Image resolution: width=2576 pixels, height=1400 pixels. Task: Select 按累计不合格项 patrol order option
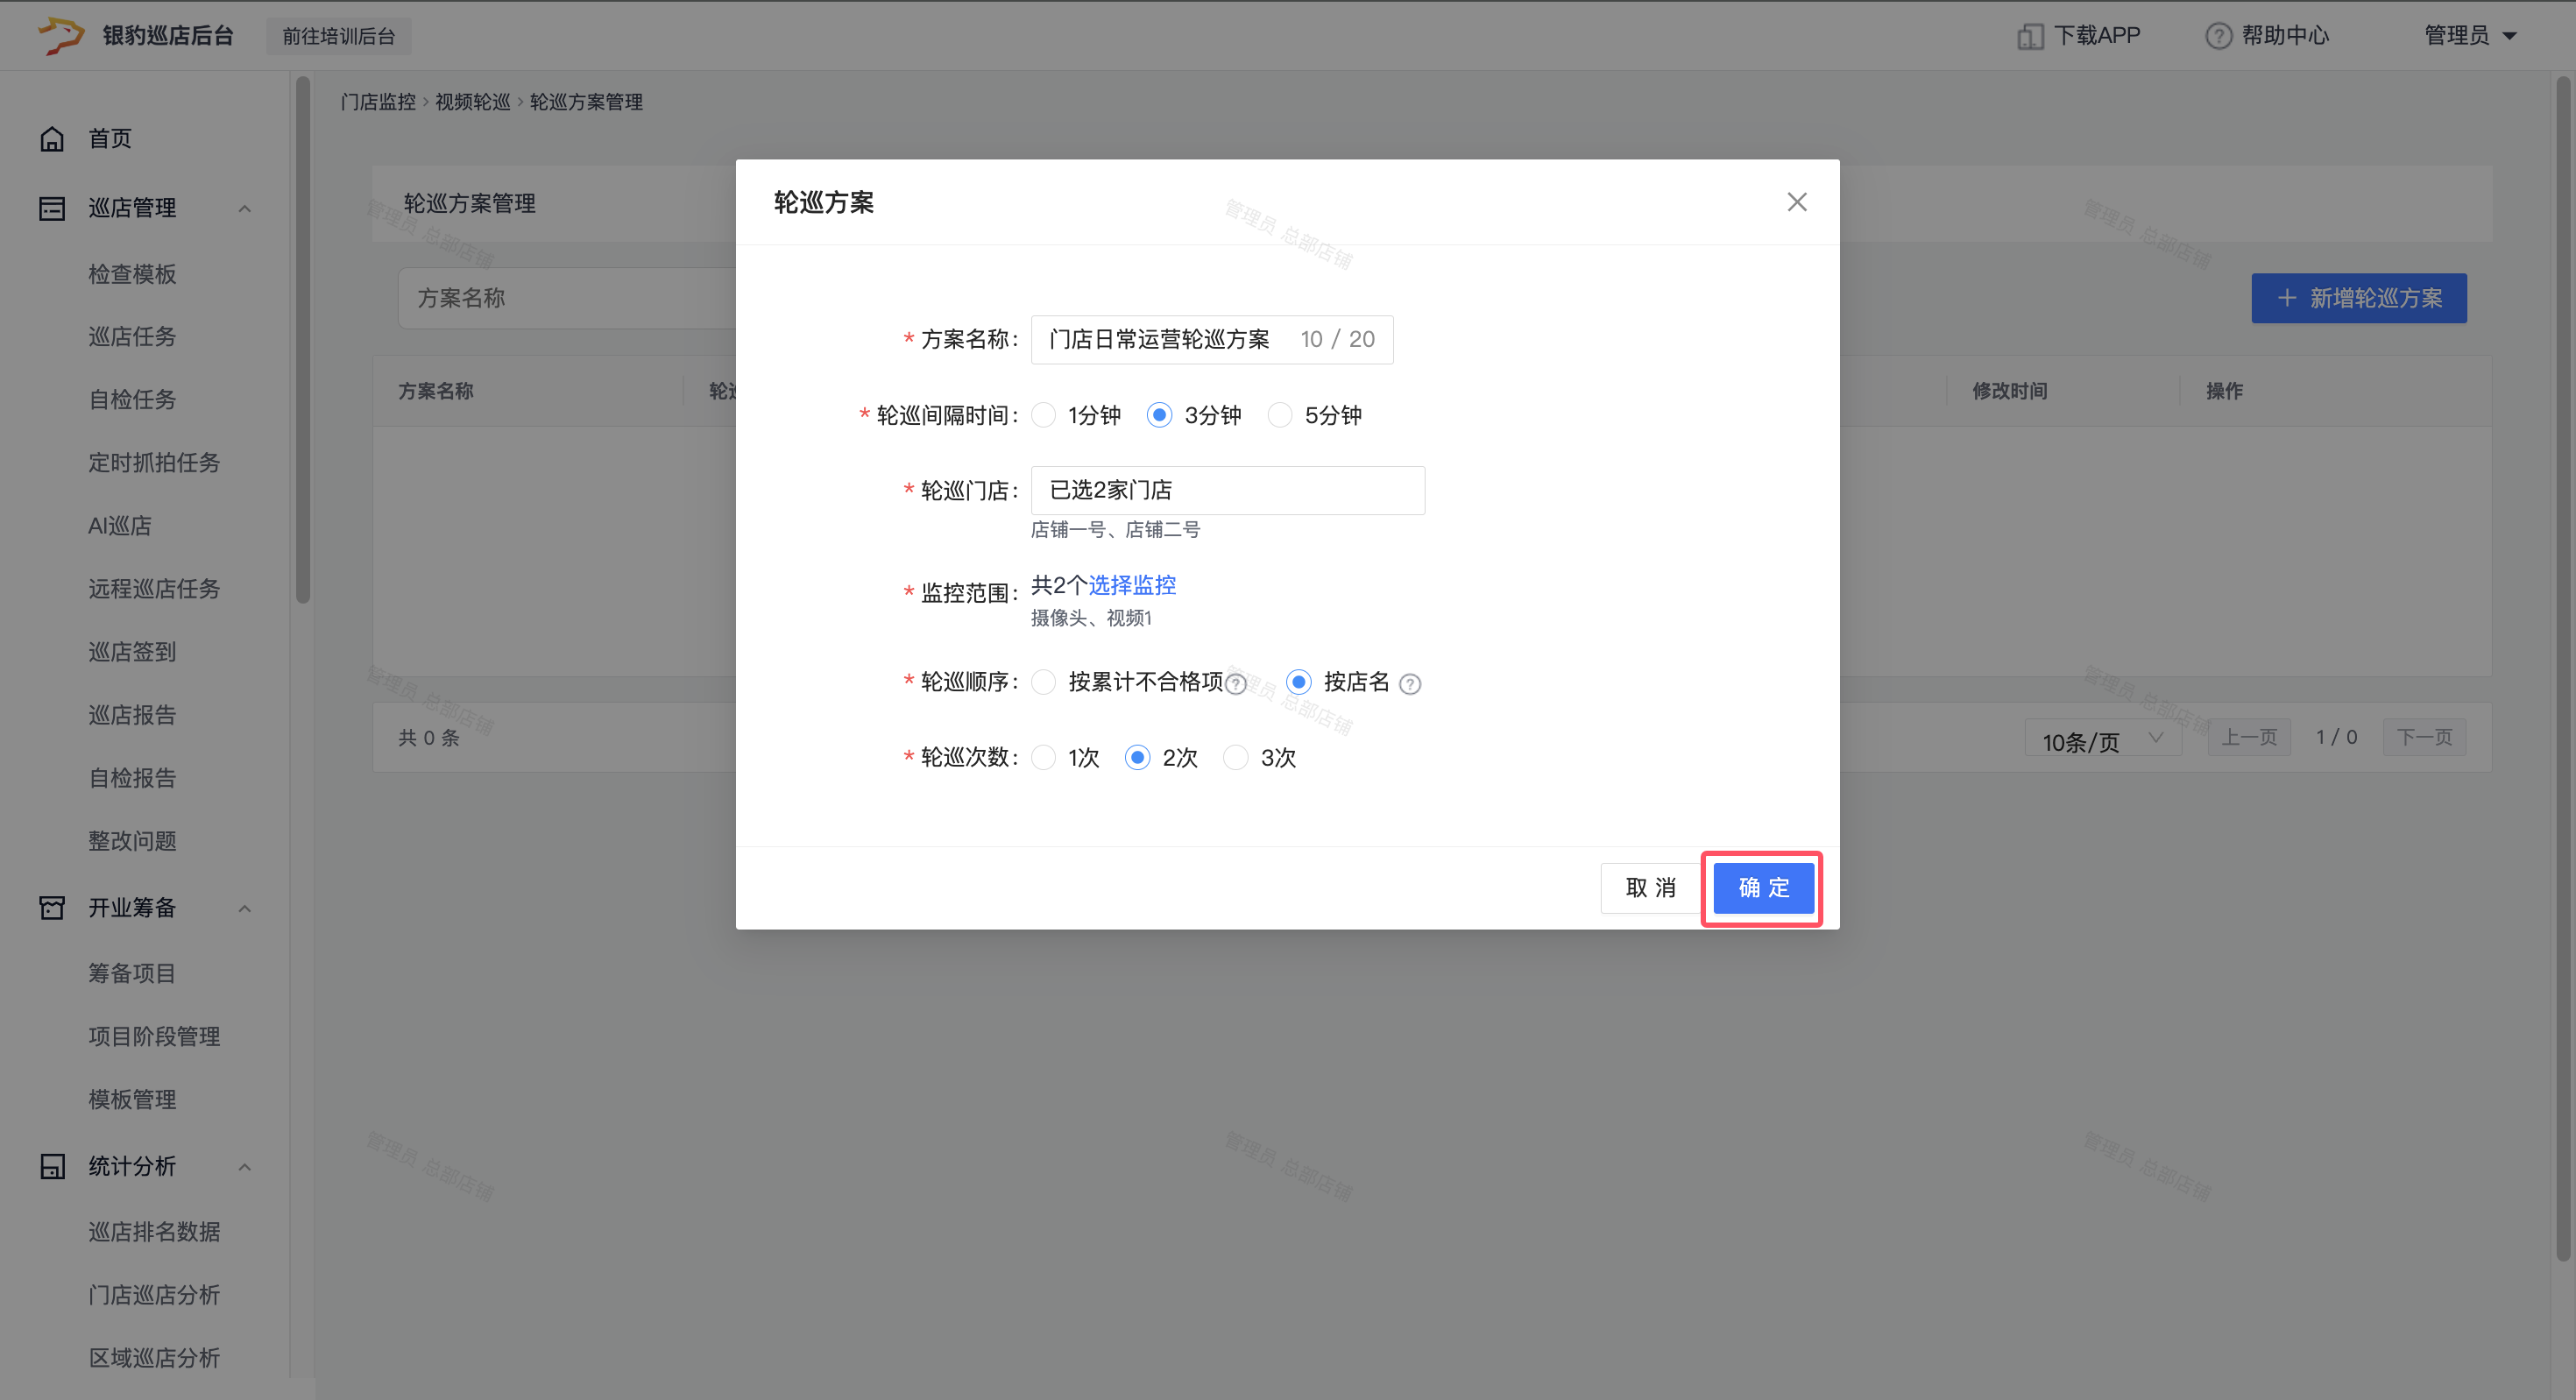pyautogui.click(x=1044, y=682)
